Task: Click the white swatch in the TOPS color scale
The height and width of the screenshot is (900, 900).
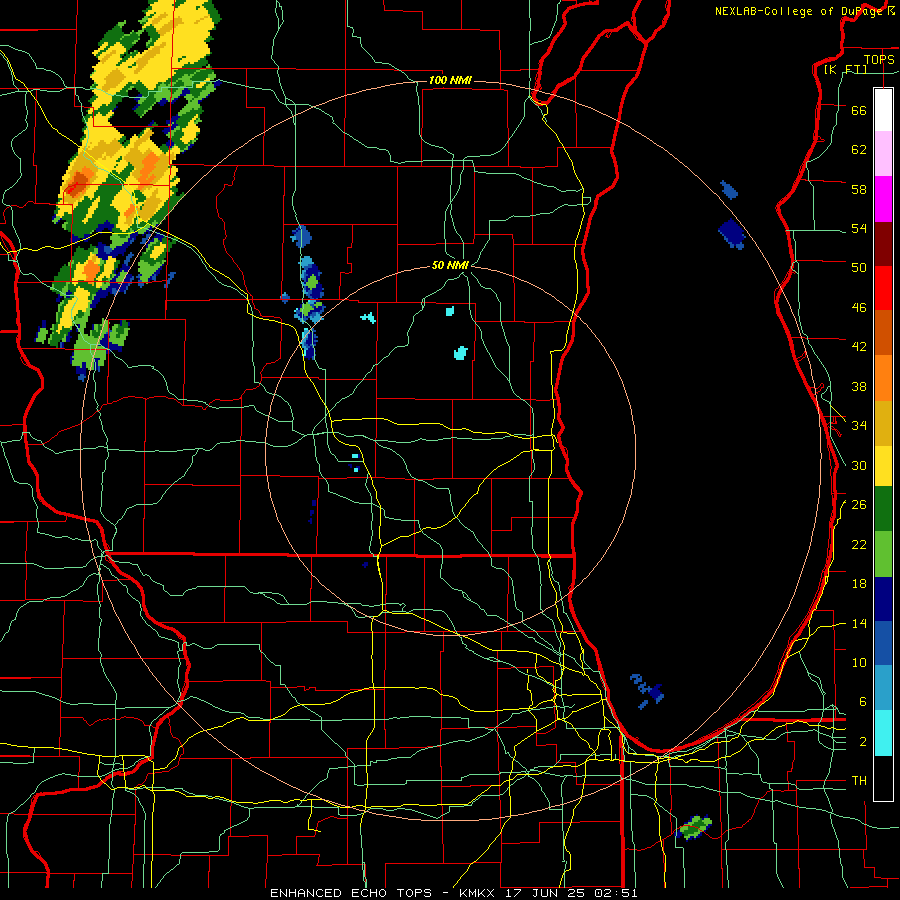Action: click(883, 110)
